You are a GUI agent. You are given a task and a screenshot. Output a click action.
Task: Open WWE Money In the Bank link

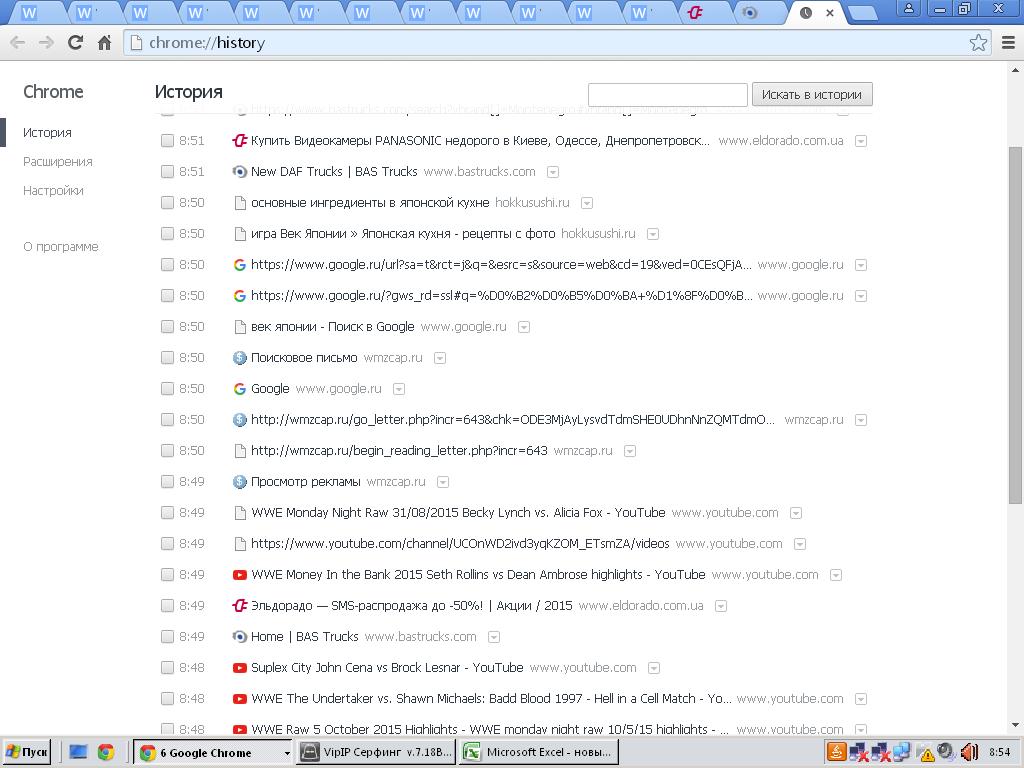click(x=478, y=575)
